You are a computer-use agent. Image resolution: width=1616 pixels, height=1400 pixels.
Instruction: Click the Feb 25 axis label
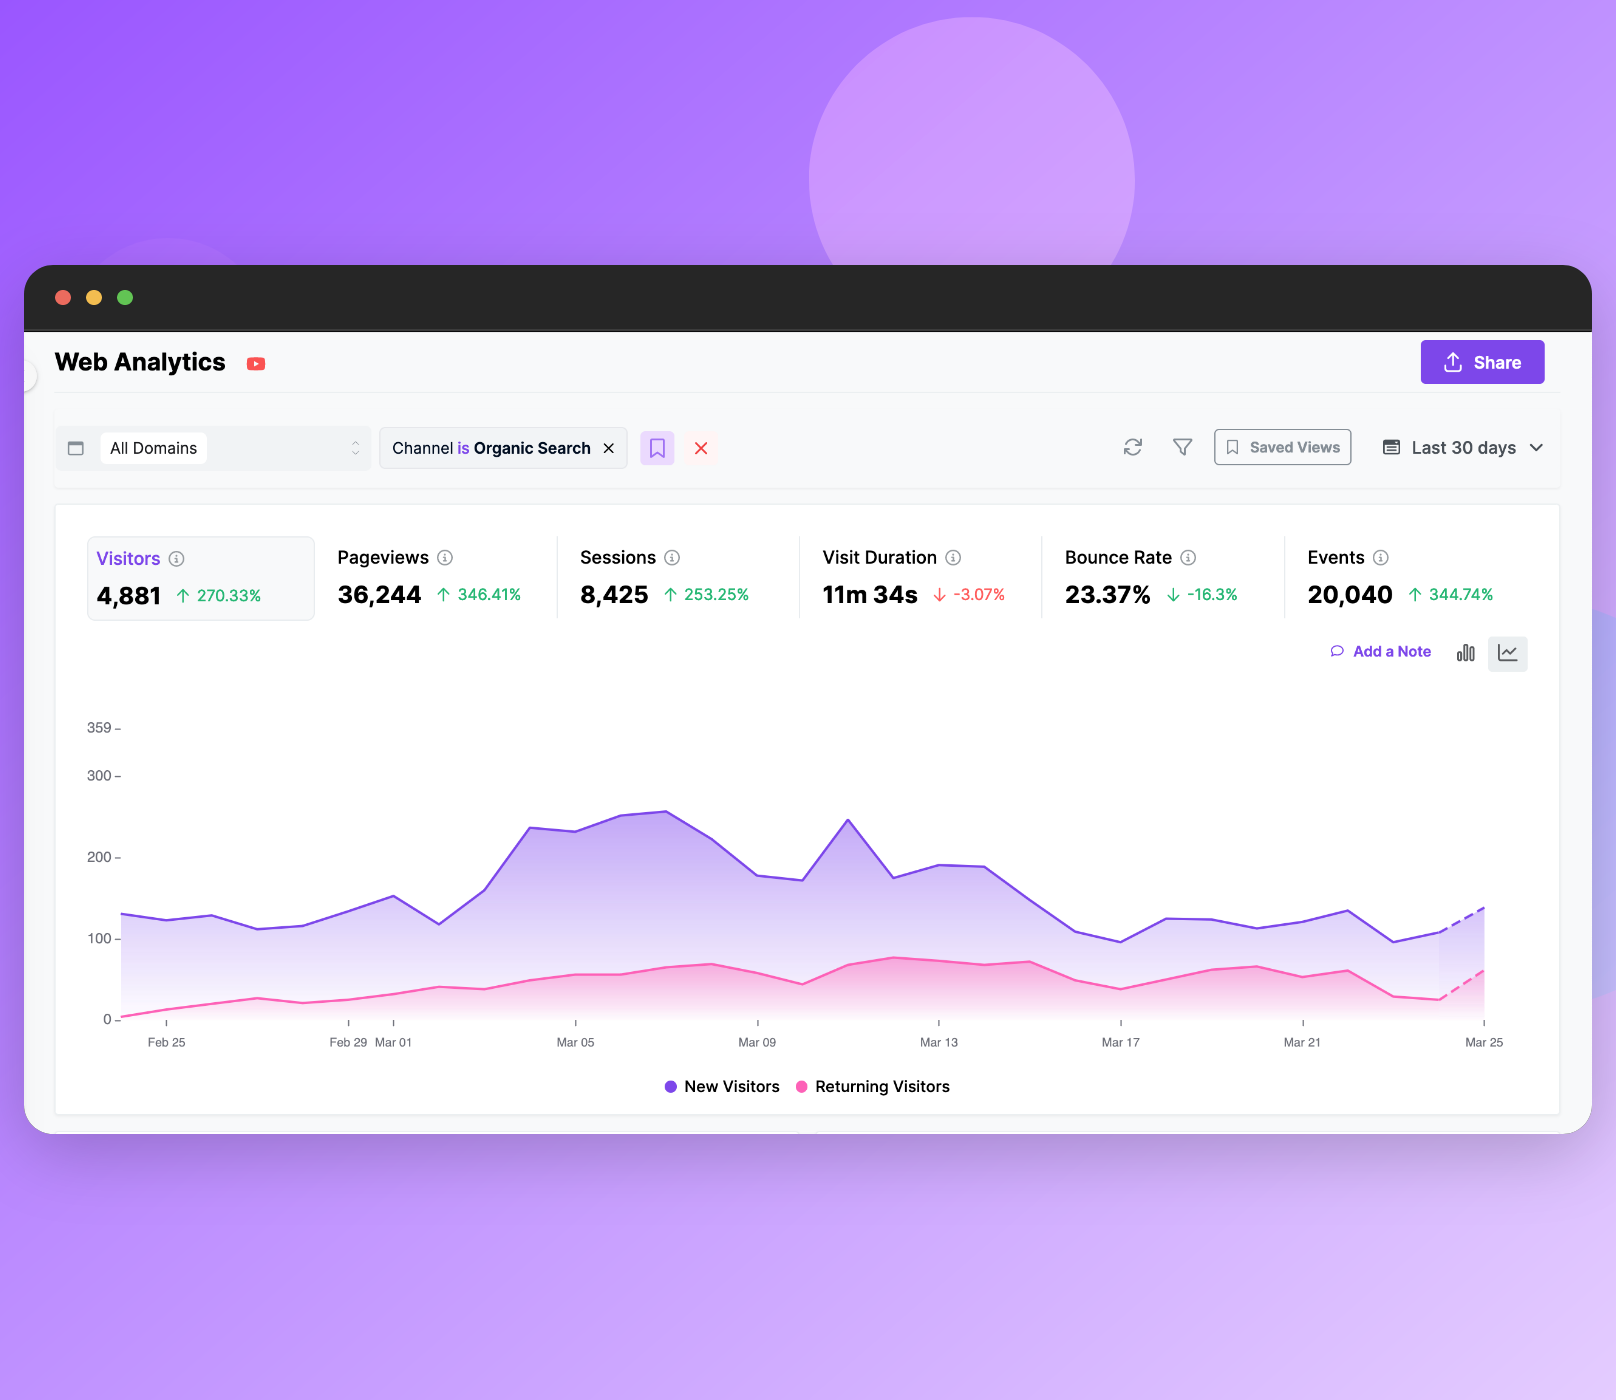coord(166,1043)
